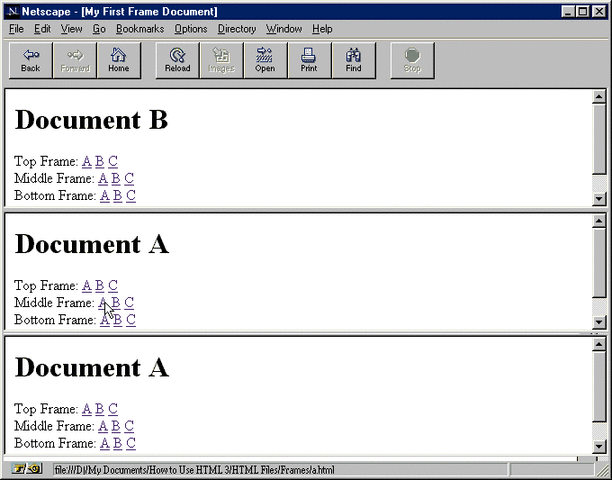Open the View menu

pos(71,29)
